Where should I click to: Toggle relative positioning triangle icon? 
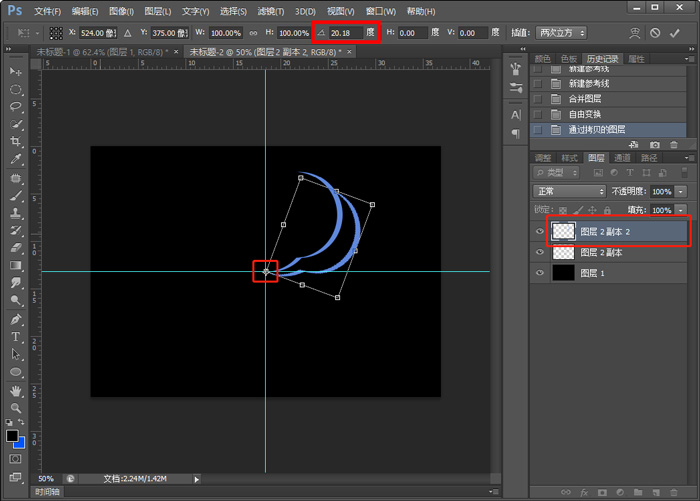128,33
